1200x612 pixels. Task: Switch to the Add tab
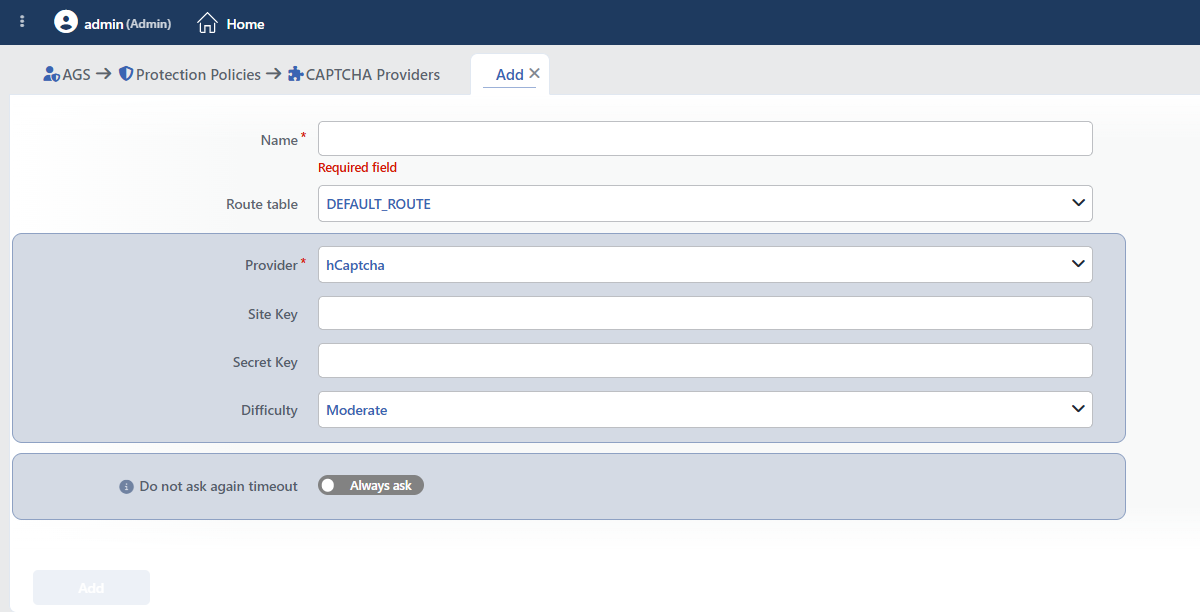pos(509,74)
